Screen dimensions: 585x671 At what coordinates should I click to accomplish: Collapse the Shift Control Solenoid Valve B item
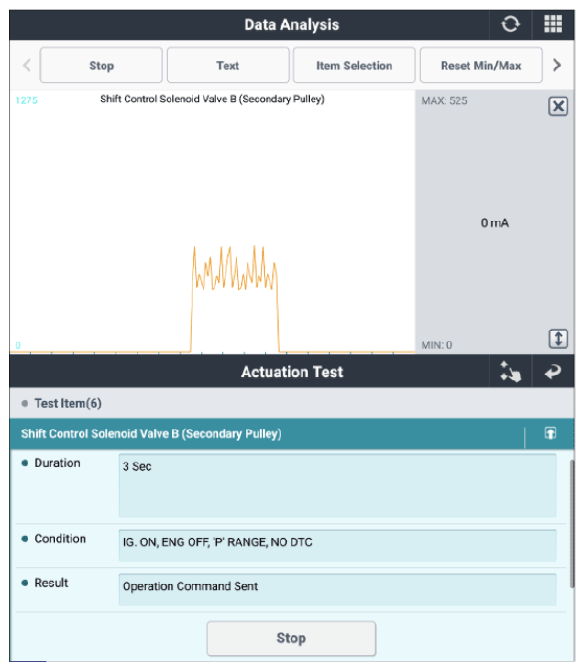pyautogui.click(x=550, y=433)
